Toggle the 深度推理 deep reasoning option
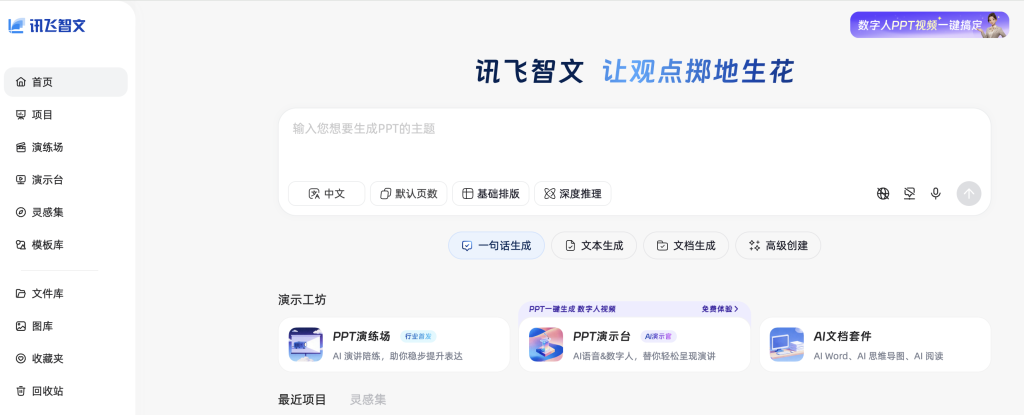Screen dimensions: 1024x415 [572, 194]
